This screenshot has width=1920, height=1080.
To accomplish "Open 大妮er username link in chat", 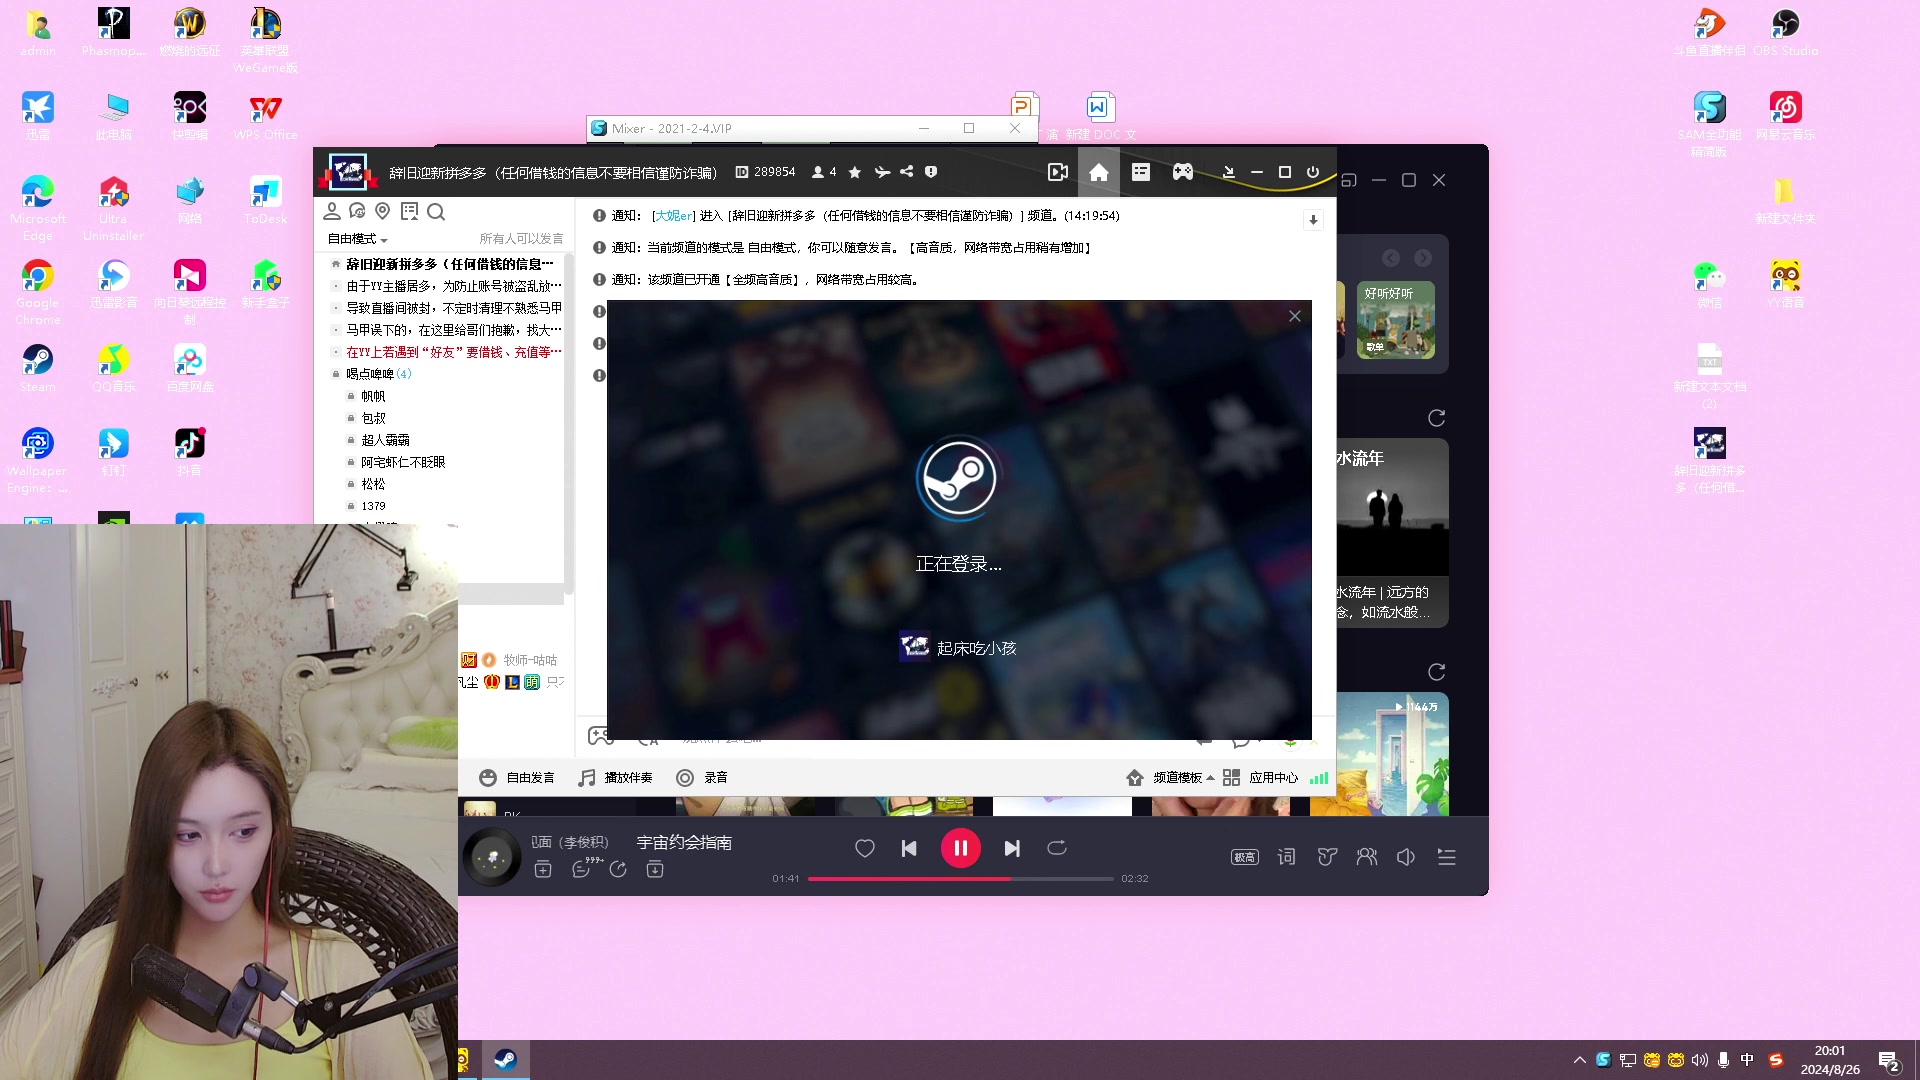I will tap(674, 216).
